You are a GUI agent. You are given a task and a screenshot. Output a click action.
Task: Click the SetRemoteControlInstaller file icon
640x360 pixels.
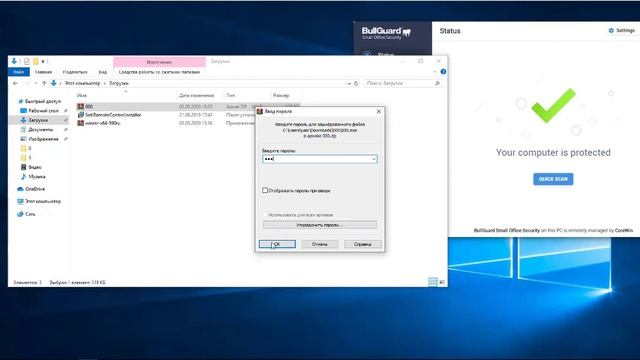point(81,115)
